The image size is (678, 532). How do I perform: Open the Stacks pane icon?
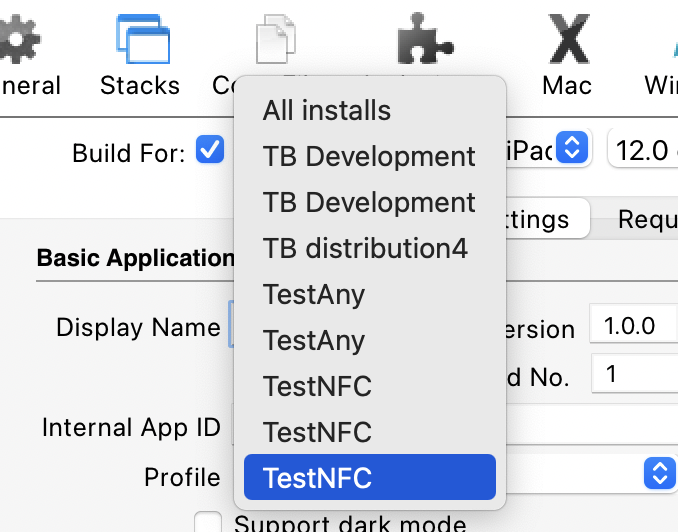tap(139, 40)
